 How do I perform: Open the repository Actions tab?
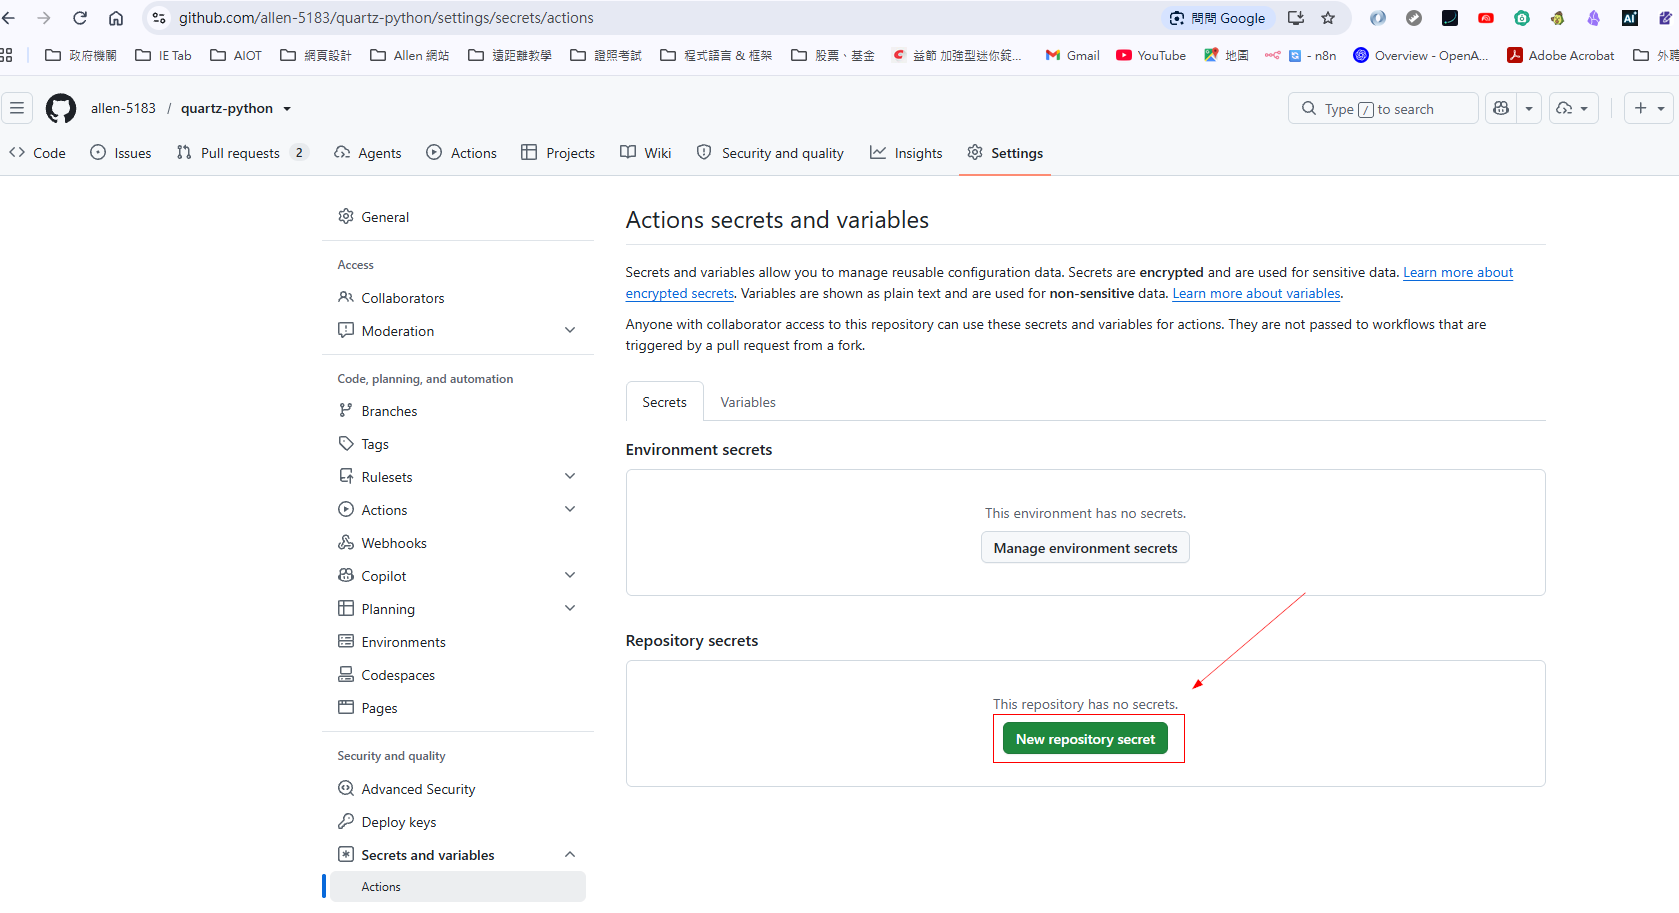pyautogui.click(x=461, y=153)
